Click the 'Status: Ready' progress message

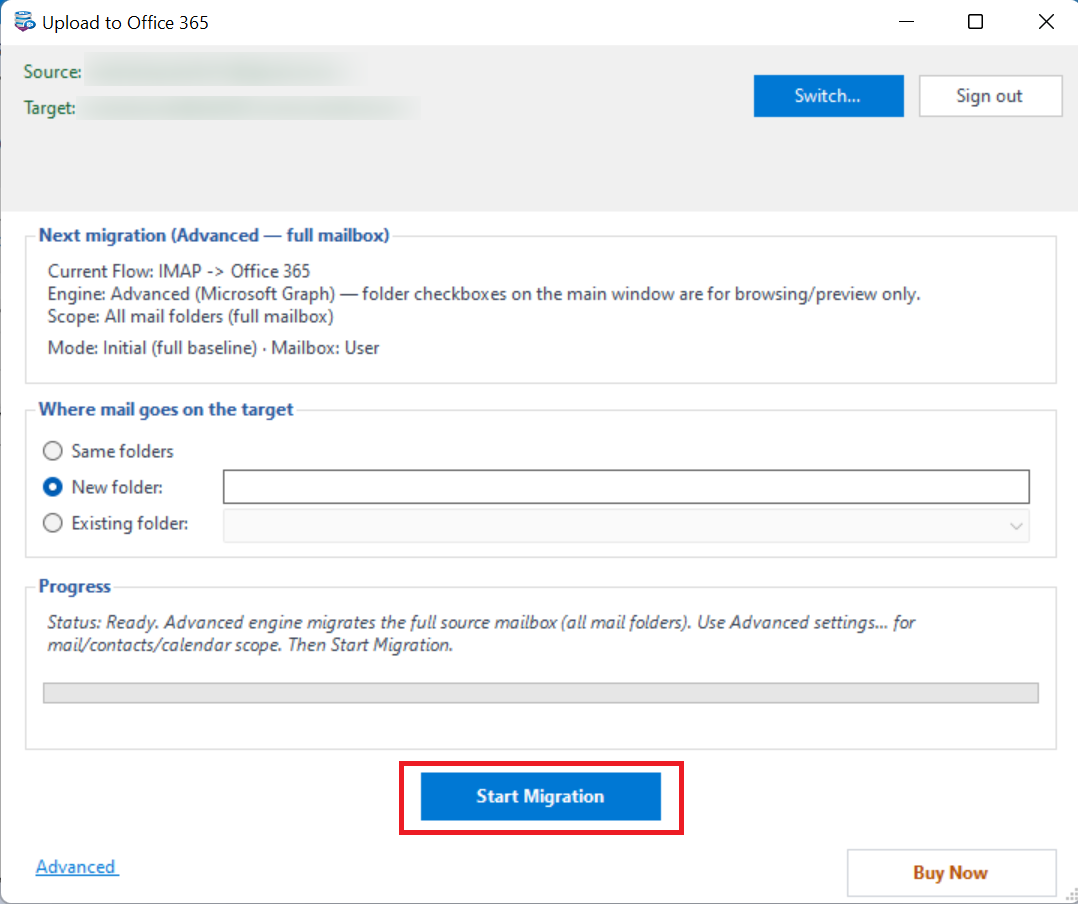point(481,633)
